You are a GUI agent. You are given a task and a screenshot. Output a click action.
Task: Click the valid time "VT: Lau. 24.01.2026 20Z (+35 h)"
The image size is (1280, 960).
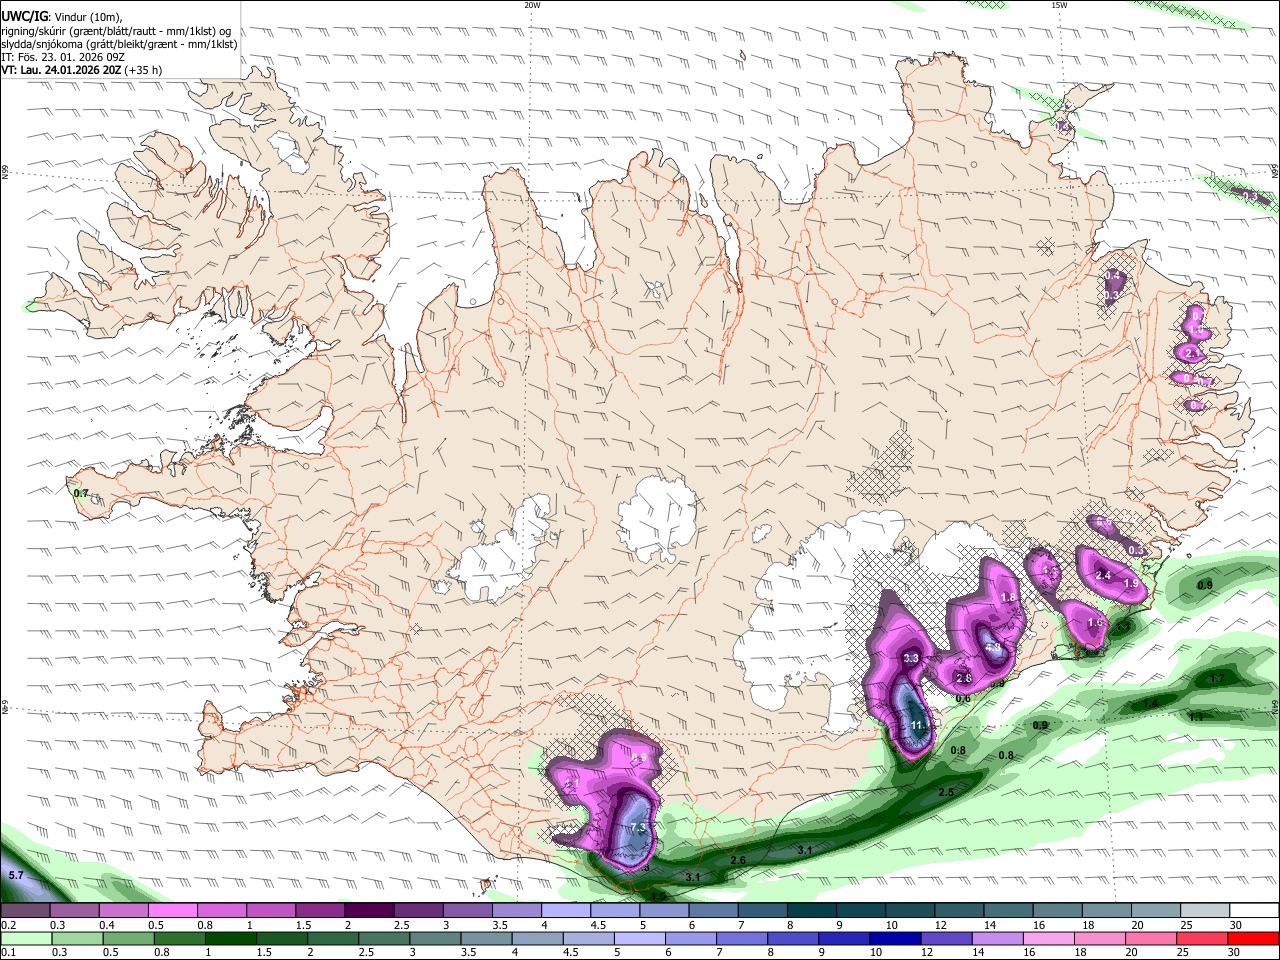pyautogui.click(x=82, y=71)
